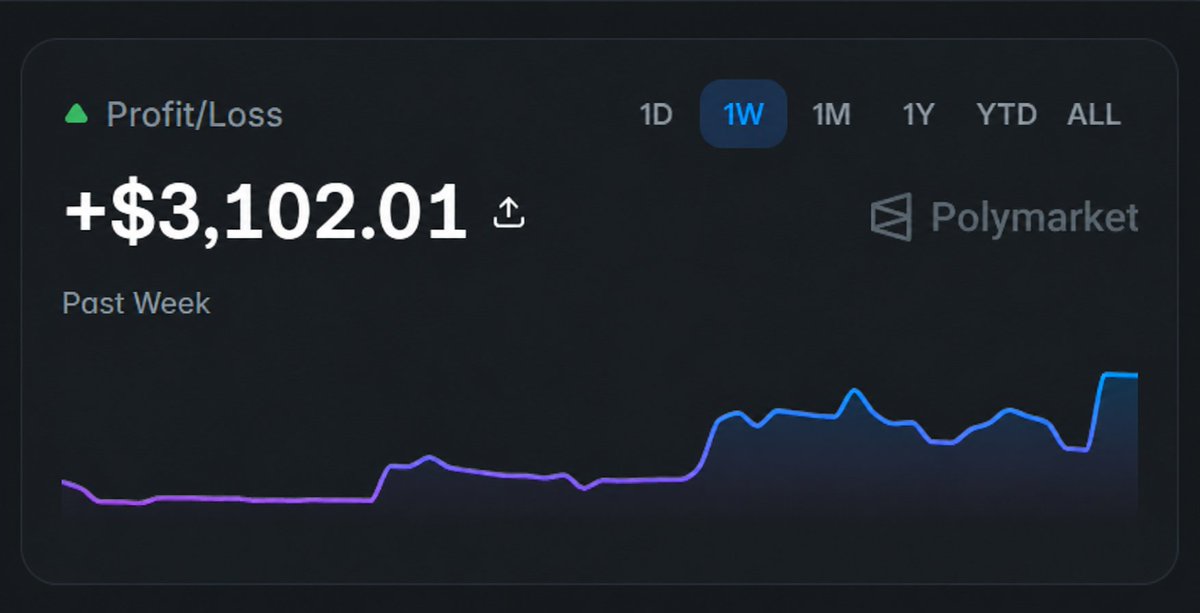This screenshot has width=1200, height=613.
Task: Switch to the 1M time range
Action: pos(831,114)
